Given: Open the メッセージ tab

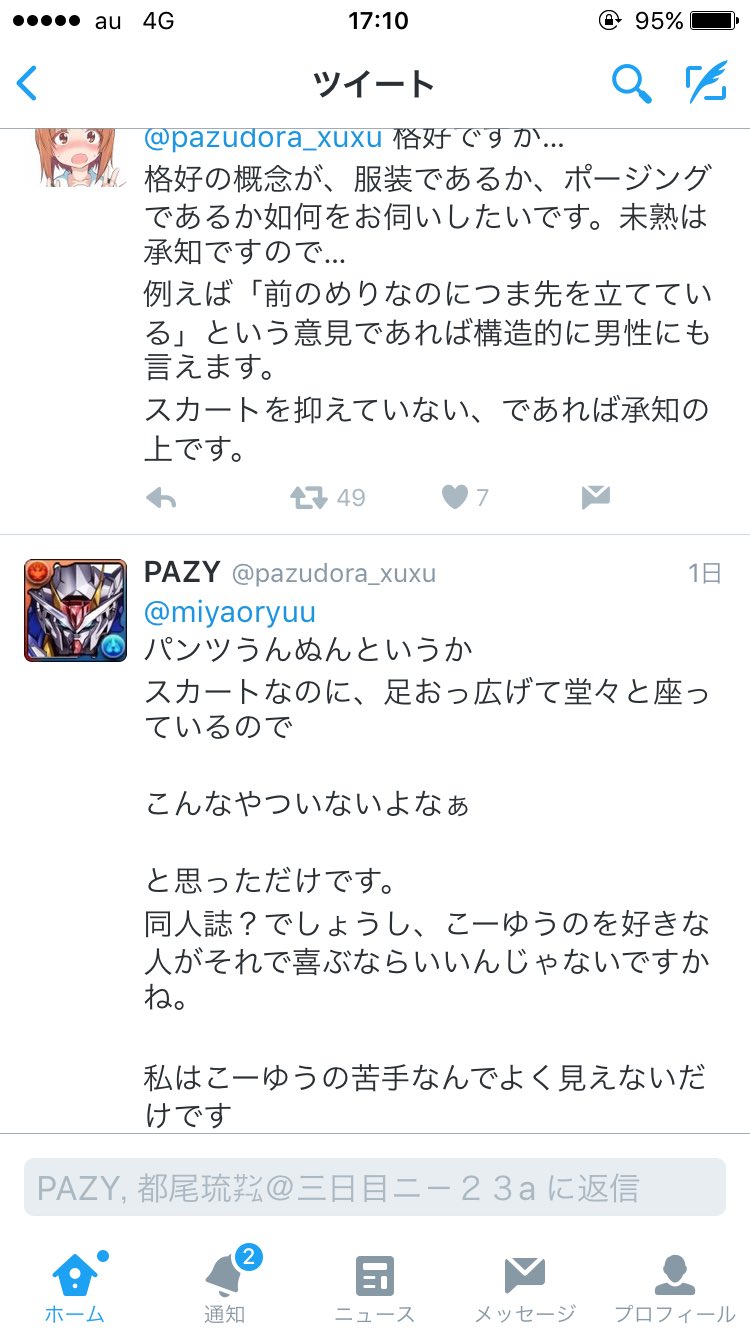Looking at the screenshot, I should click(x=524, y=1285).
